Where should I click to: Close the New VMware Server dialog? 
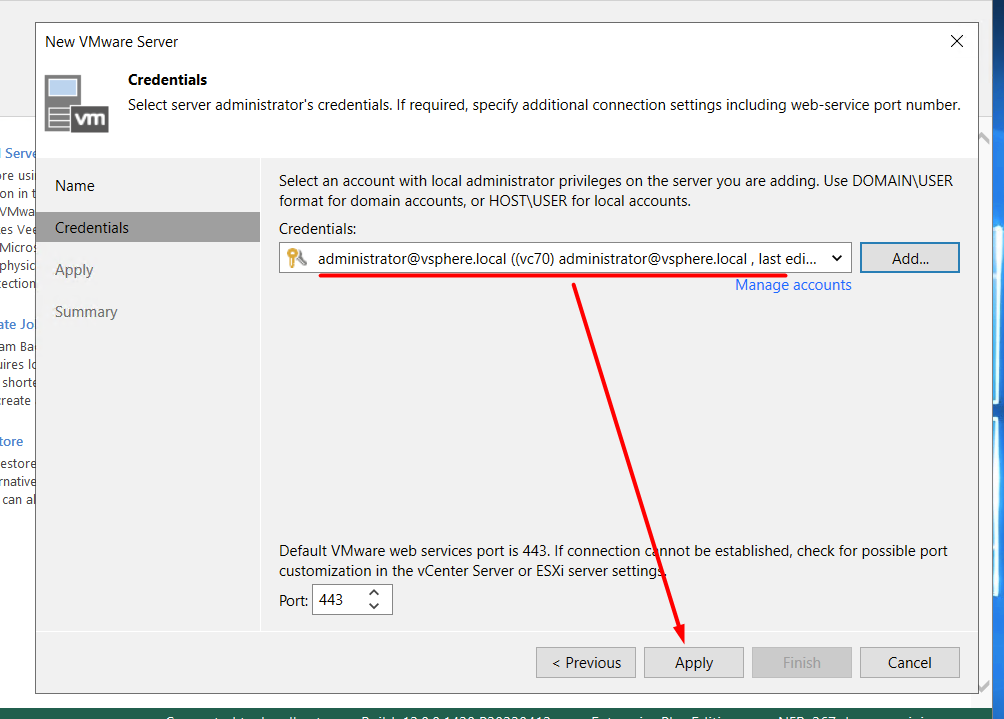[x=957, y=41]
